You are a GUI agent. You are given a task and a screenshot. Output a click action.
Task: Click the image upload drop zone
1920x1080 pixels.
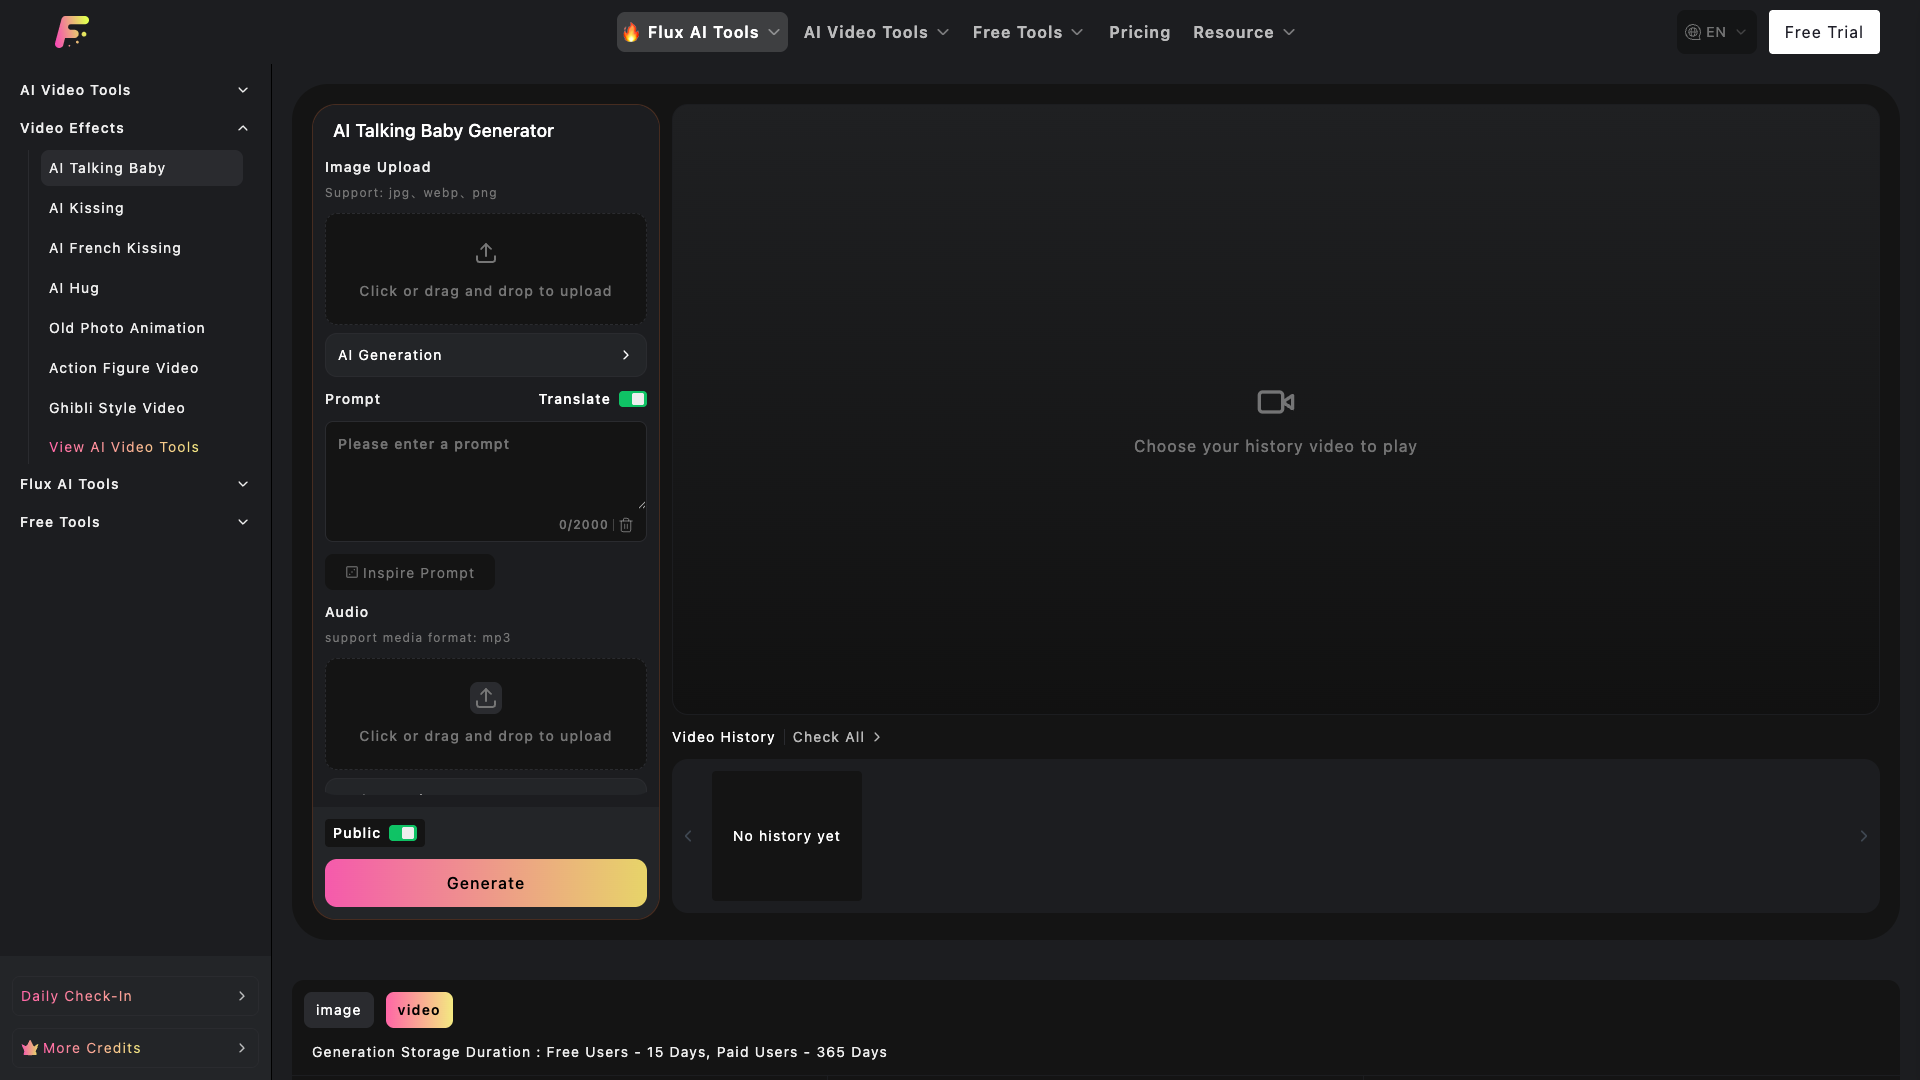pyautogui.click(x=486, y=269)
